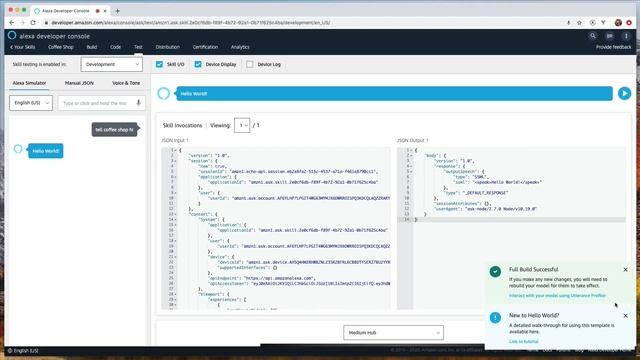Image resolution: width=640 pixels, height=360 pixels.
Task: Select the Test tab
Action: (138, 47)
